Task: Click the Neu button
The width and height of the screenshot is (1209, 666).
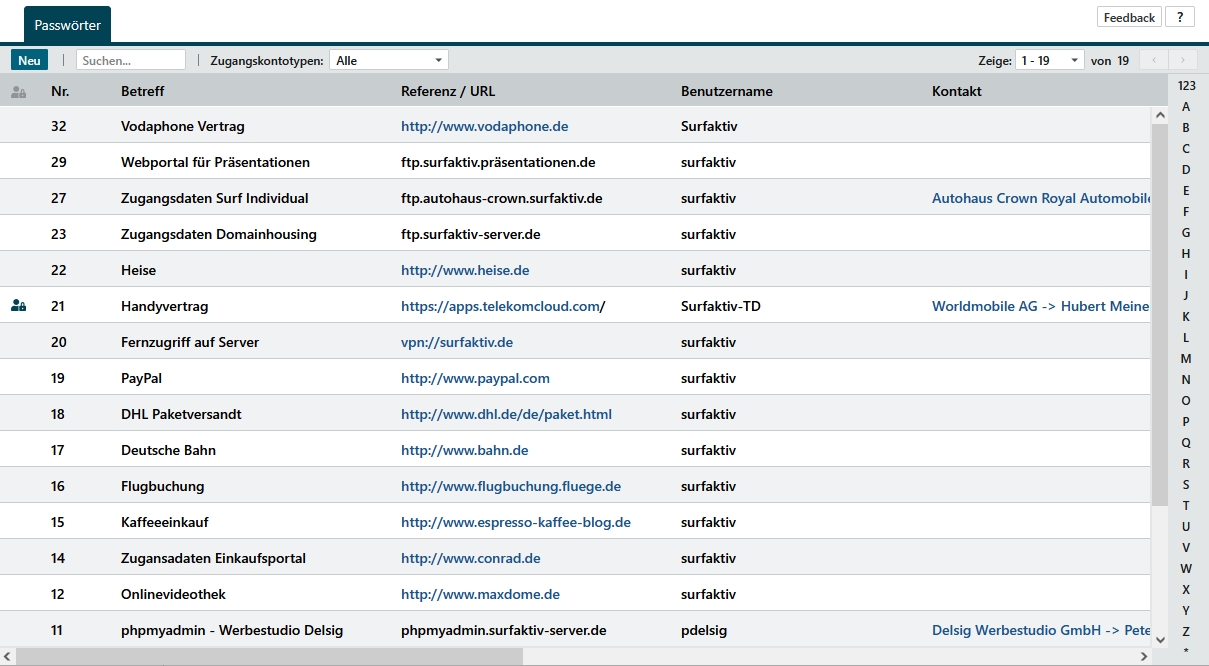Action: pyautogui.click(x=29, y=61)
